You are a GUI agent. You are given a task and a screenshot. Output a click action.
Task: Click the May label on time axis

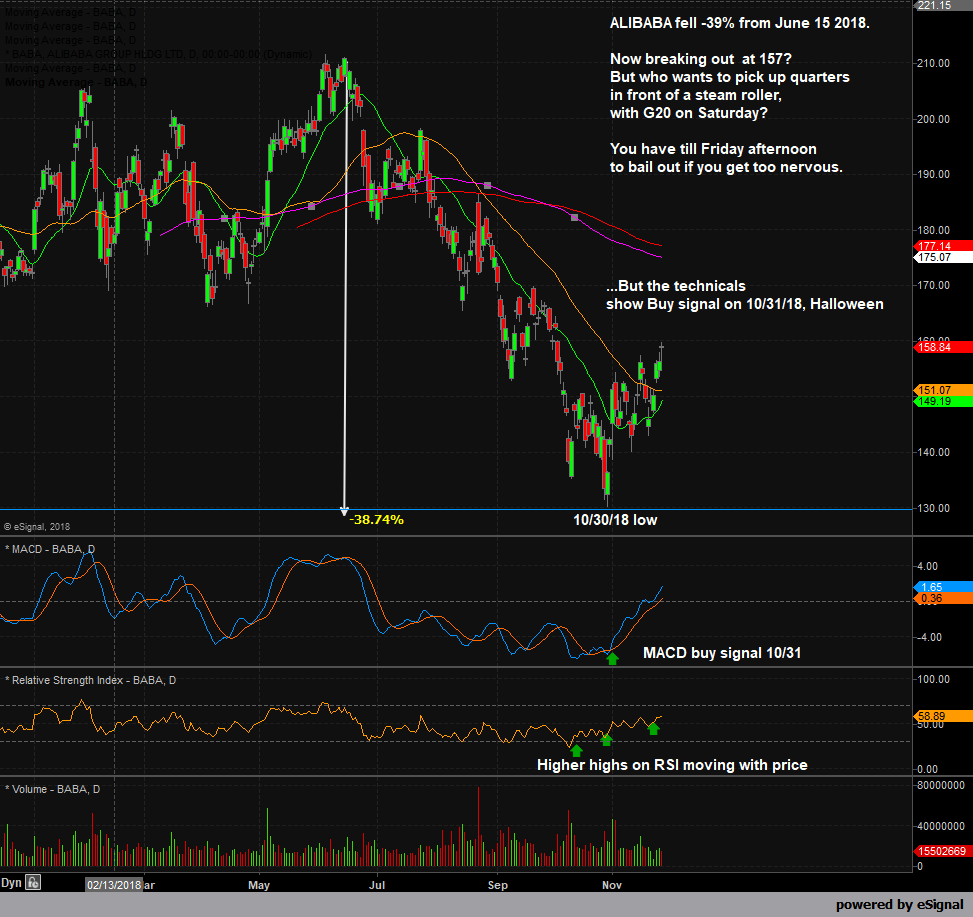[259, 885]
